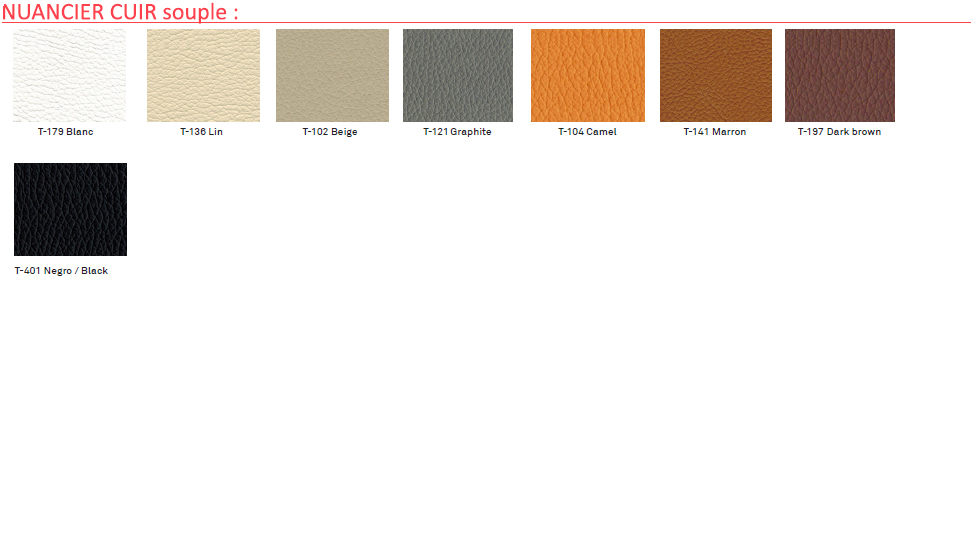Click the "T-121 Graphite" label
The image size is (980, 550).
[x=458, y=132]
